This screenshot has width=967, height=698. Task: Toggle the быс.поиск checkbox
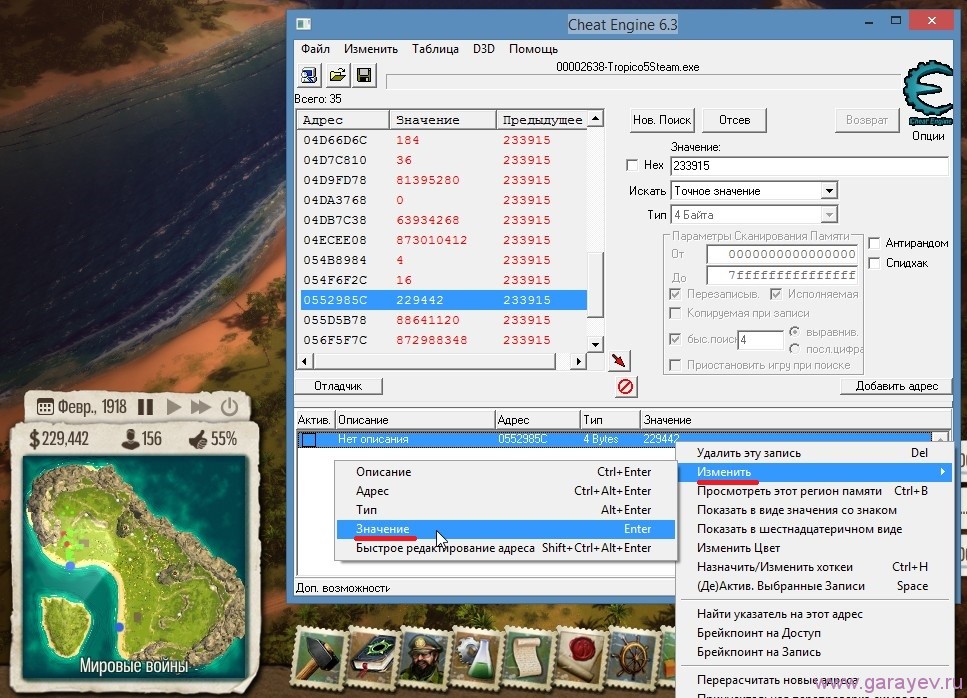[675, 339]
